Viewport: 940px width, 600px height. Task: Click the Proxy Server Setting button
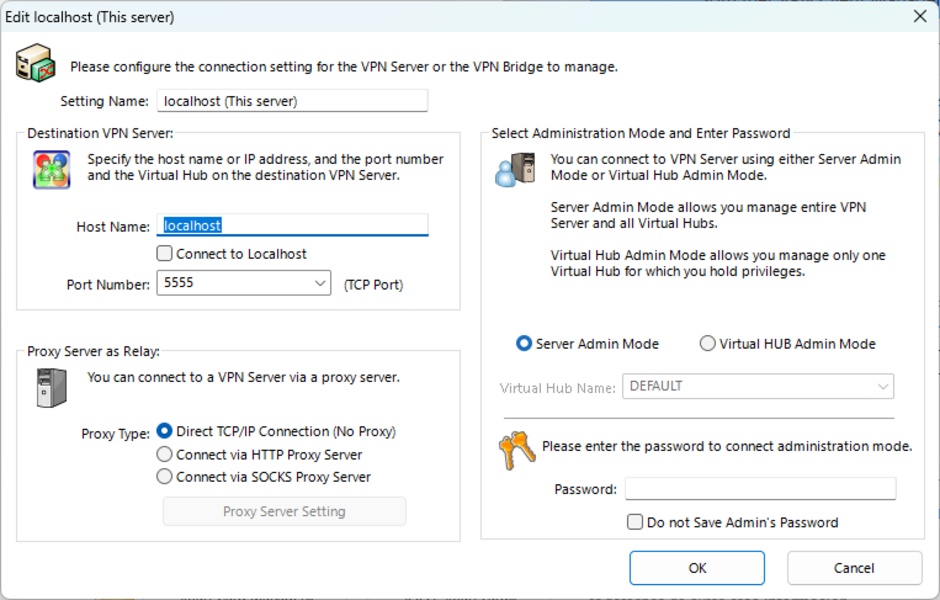[284, 512]
